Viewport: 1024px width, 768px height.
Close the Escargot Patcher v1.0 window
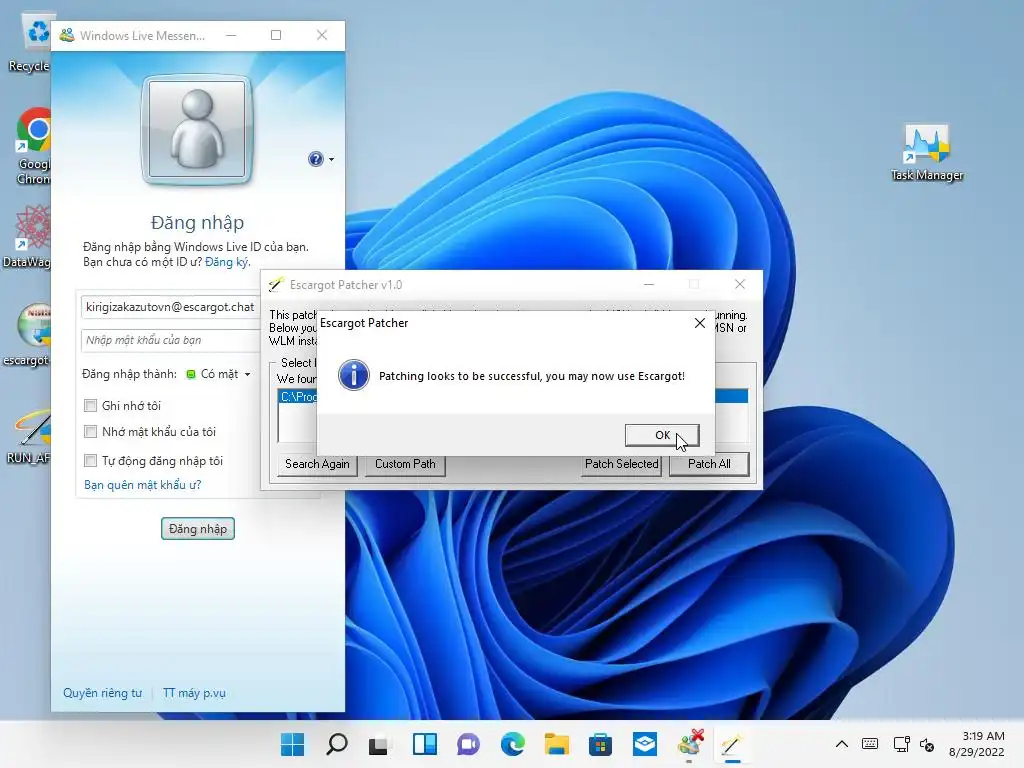click(x=739, y=284)
